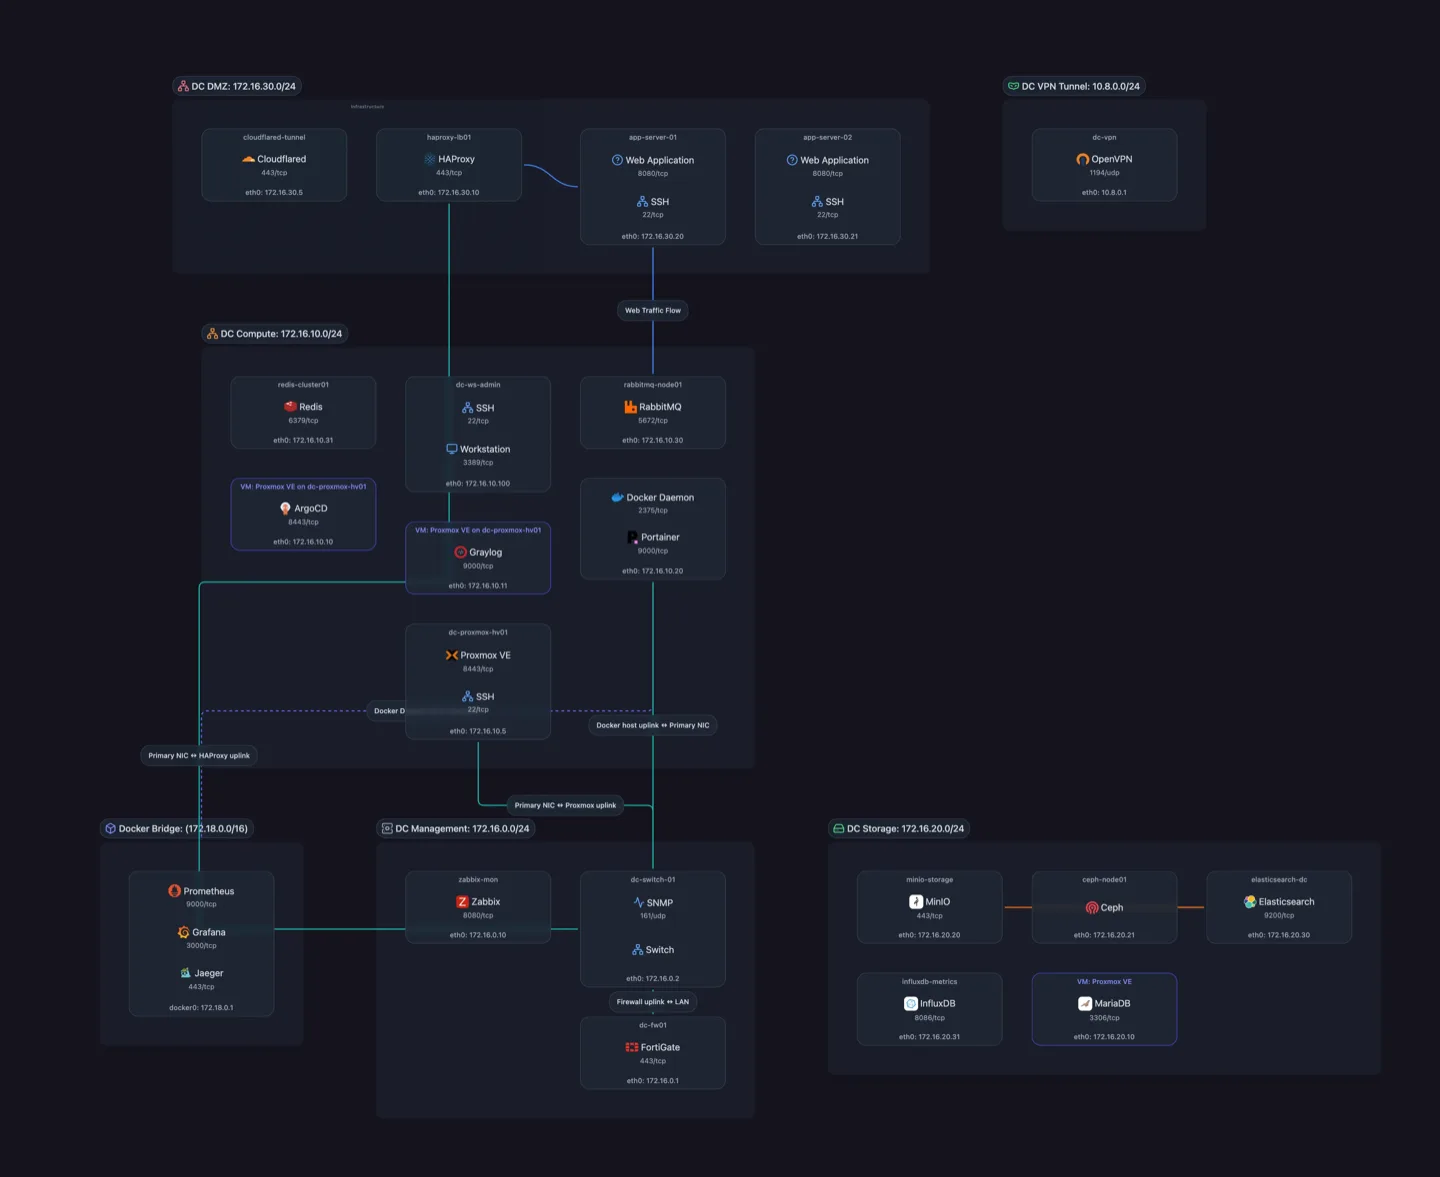The width and height of the screenshot is (1440, 1177).
Task: Select the Elasticsearch icon on elasticsearch-dc
Action: click(x=1249, y=901)
